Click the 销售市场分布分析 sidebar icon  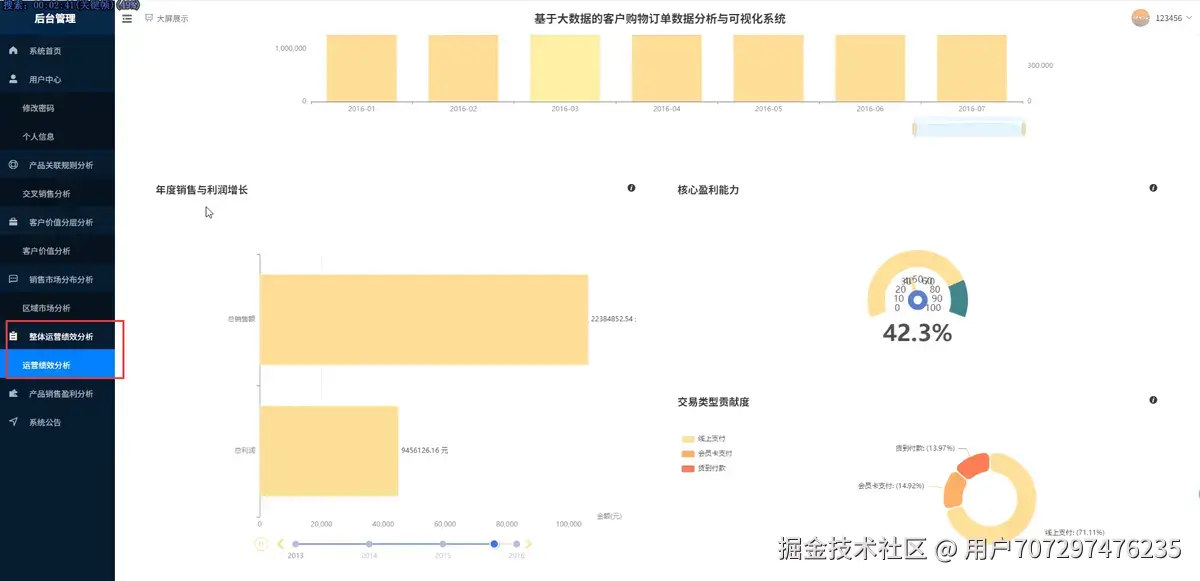pos(12,278)
